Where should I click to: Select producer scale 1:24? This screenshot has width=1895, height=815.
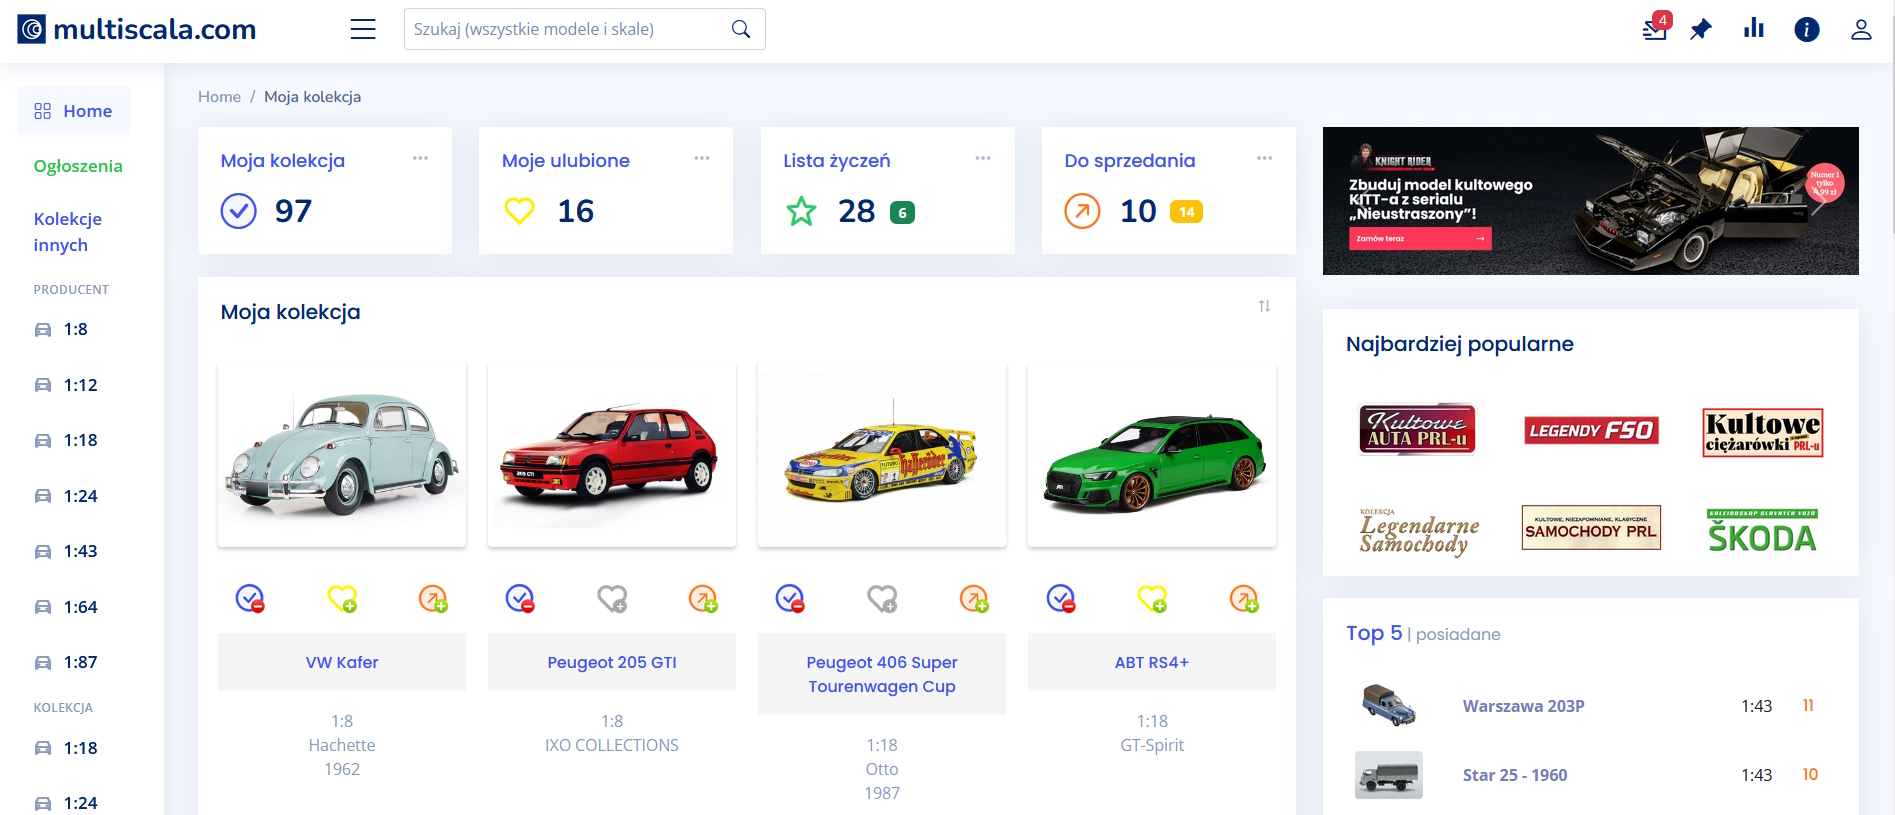coord(66,496)
